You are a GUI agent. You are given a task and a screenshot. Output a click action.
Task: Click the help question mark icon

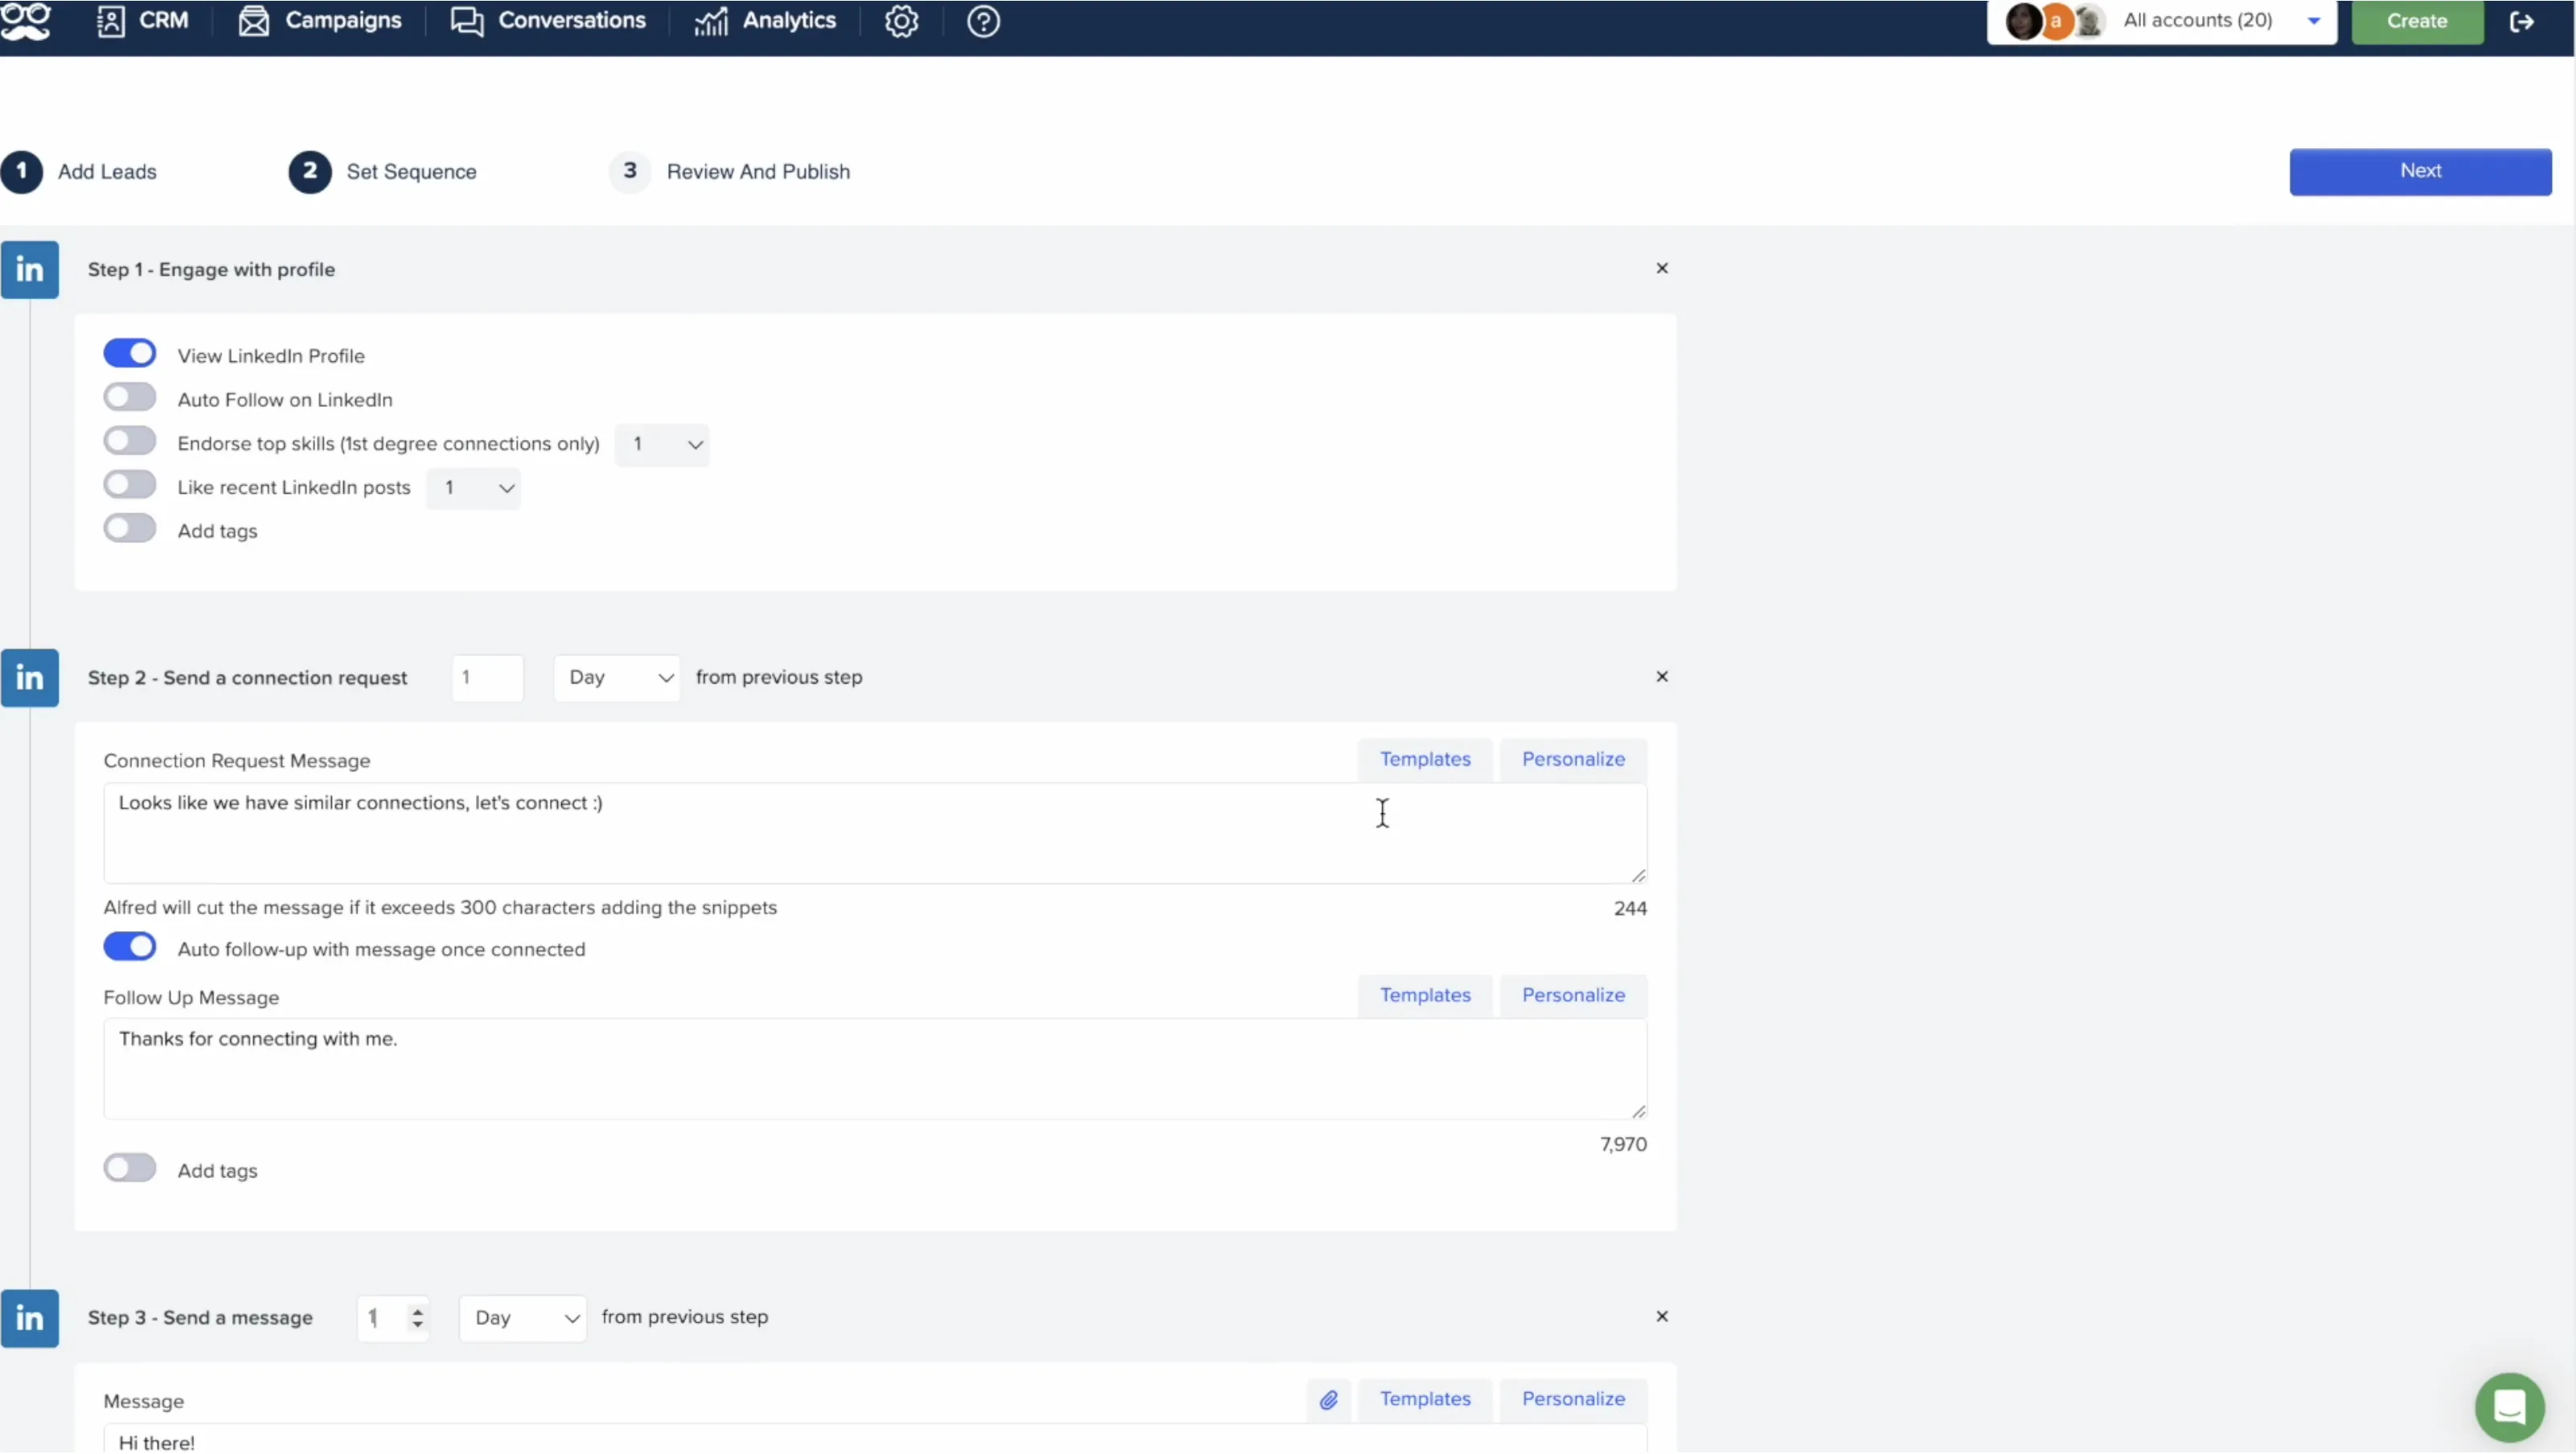tap(983, 21)
